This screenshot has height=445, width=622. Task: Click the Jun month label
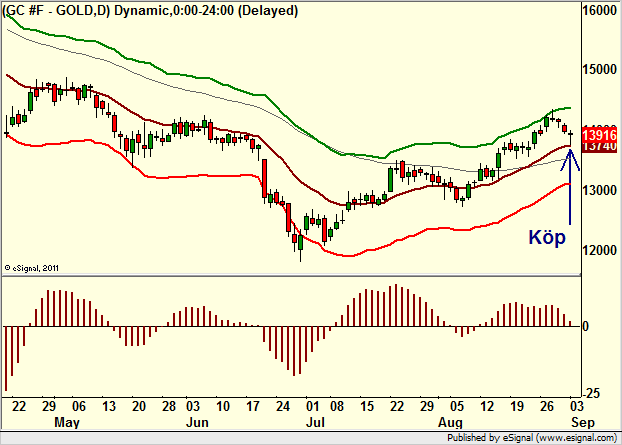[x=197, y=422]
